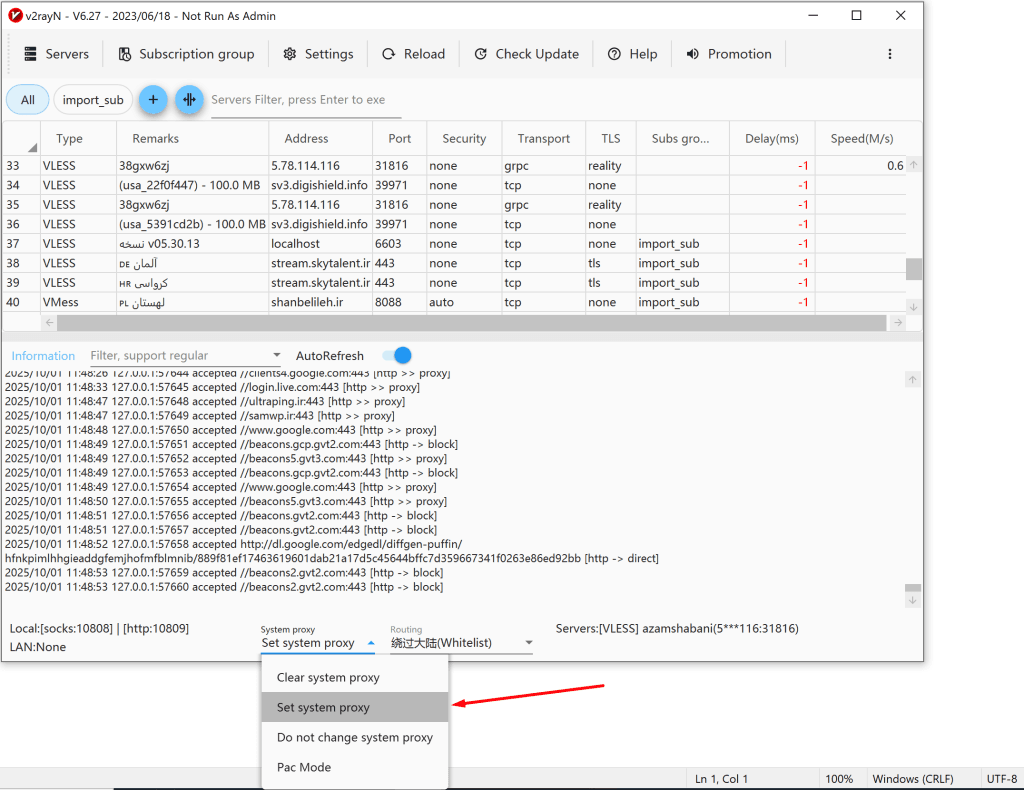Open the Servers menu
The image size is (1024, 790).
56,54
